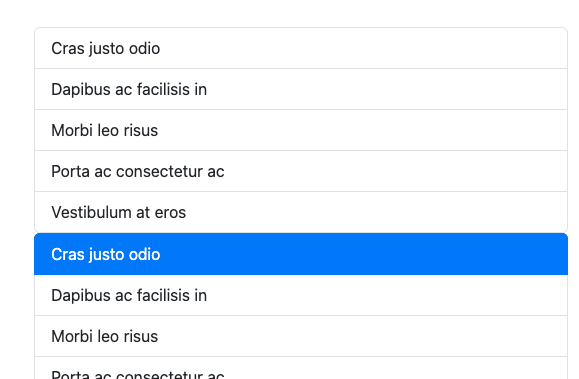Select Morbi leo risus in the second list group
This screenshot has height=379, width=579.
tap(301, 336)
